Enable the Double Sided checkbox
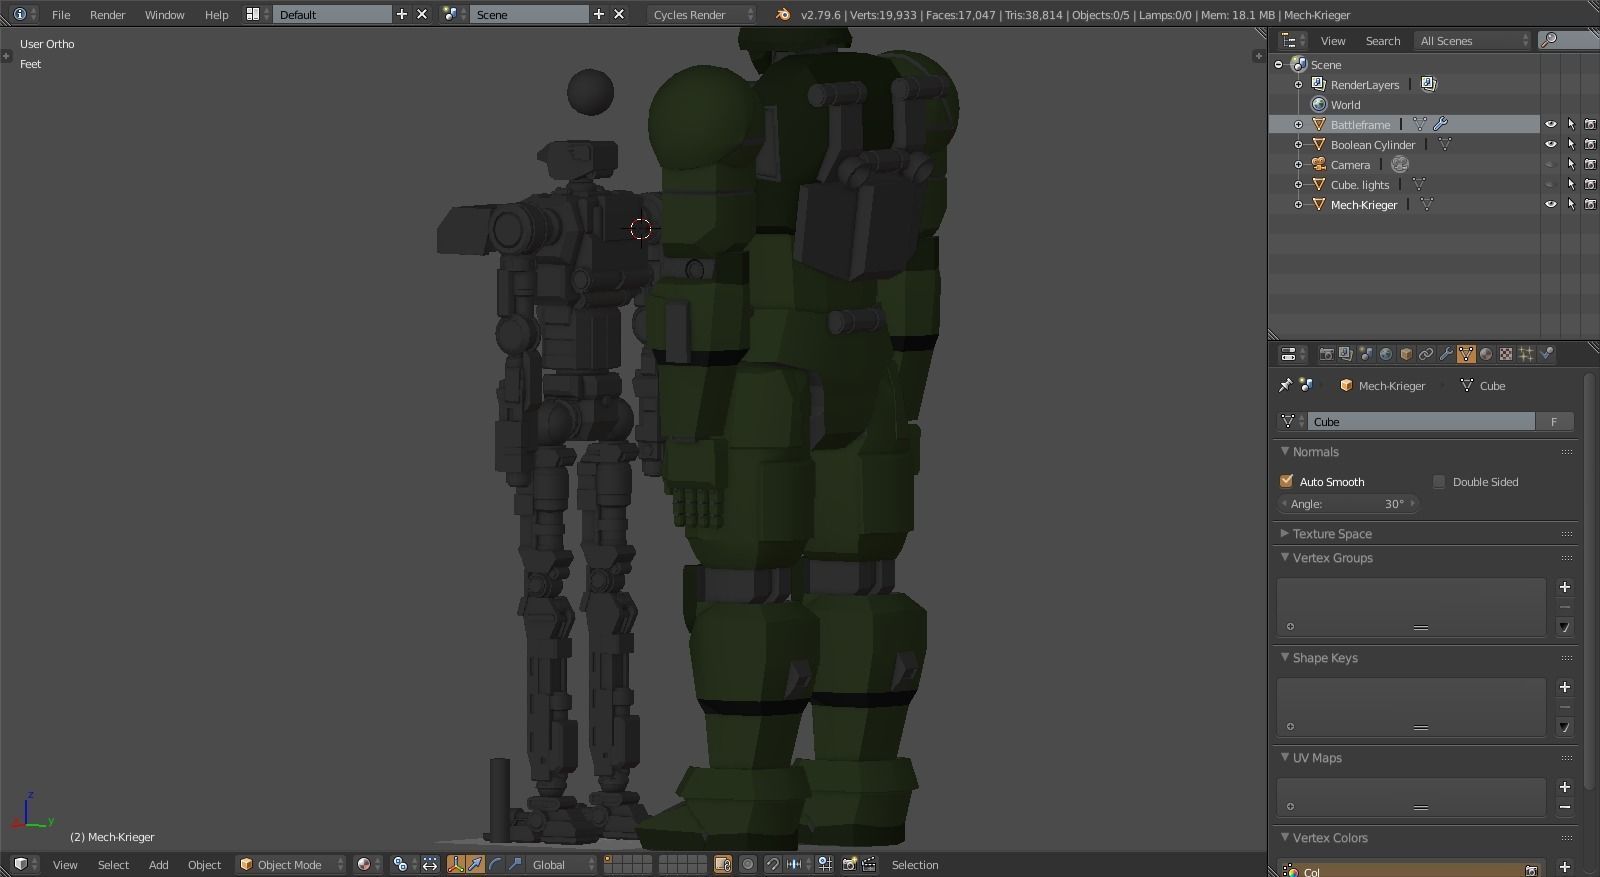The image size is (1600, 877). (x=1439, y=481)
